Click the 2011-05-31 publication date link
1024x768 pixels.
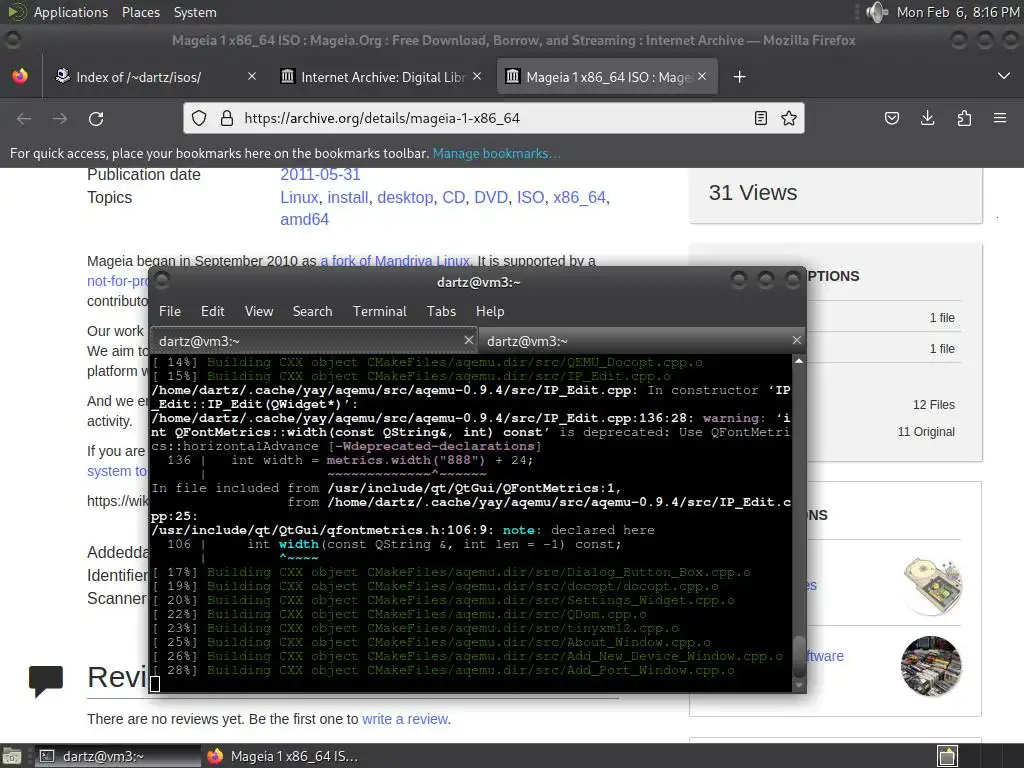[x=320, y=174]
